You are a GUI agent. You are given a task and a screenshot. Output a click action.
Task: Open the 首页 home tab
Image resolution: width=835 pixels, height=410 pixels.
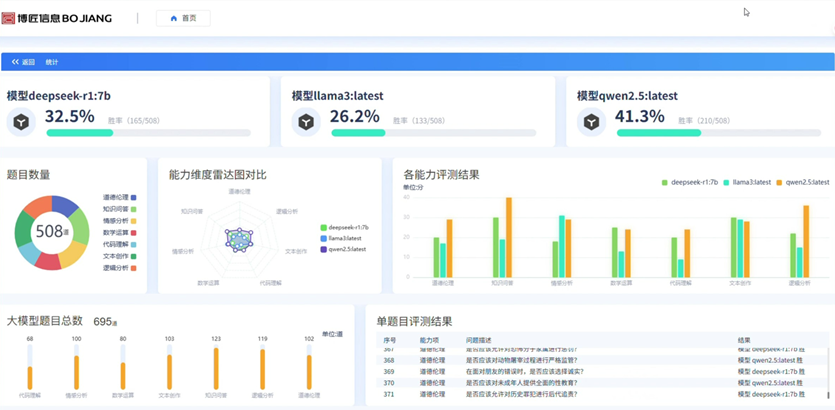(183, 18)
